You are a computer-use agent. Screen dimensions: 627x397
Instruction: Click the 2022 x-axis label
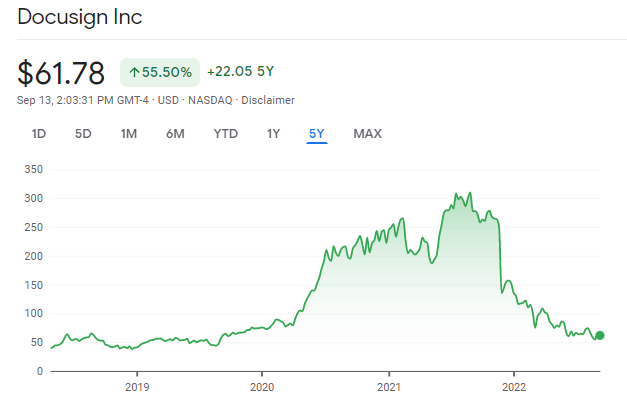pyautogui.click(x=514, y=387)
